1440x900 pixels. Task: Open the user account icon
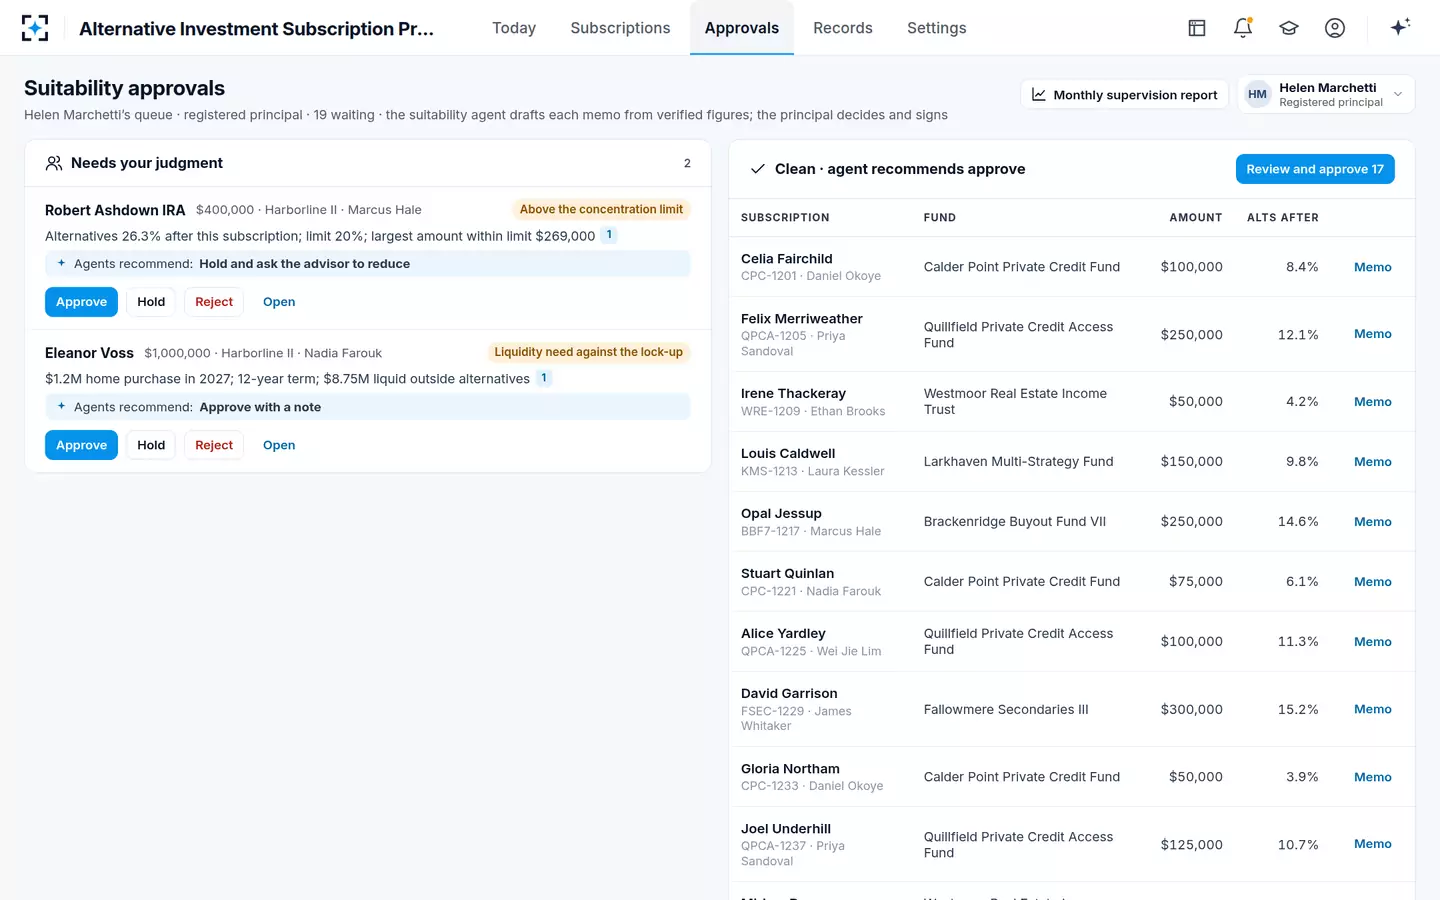point(1335,28)
